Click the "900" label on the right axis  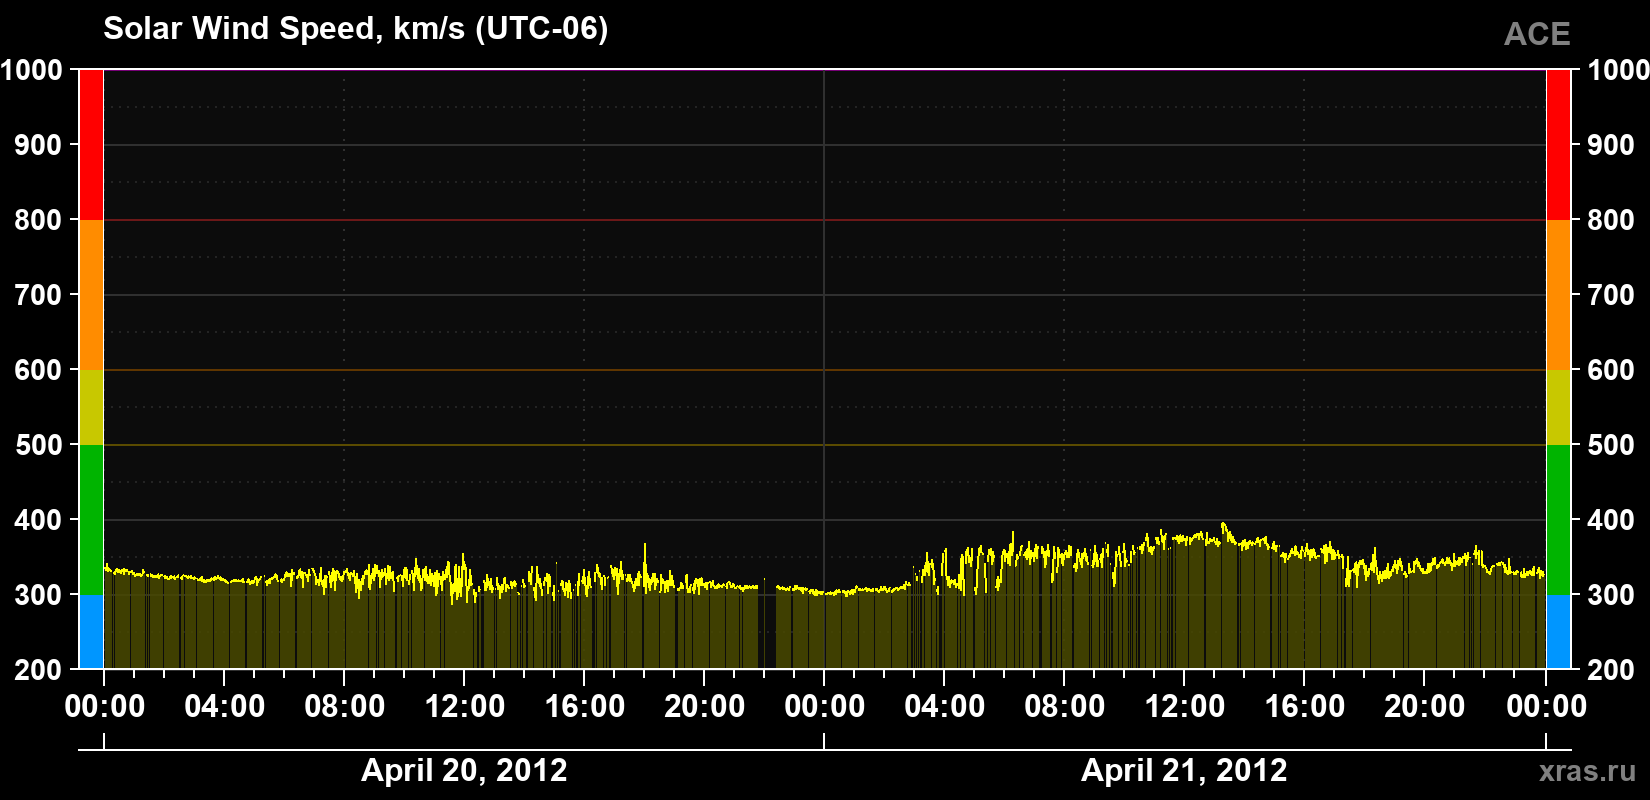1611,145
